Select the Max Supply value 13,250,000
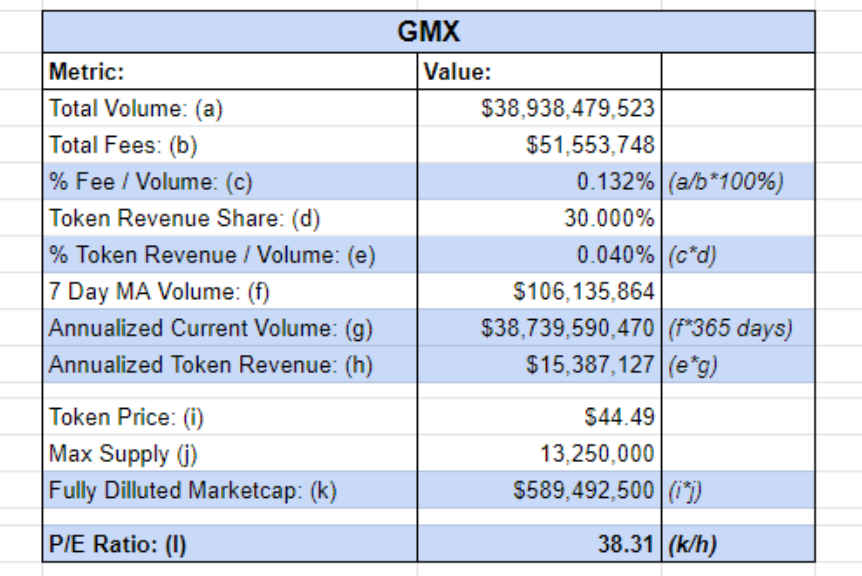This screenshot has width=862, height=576. 598,454
